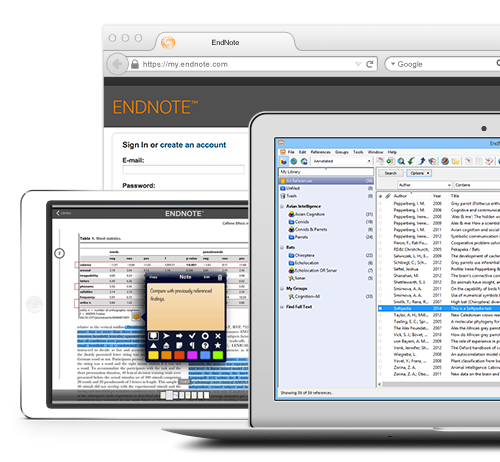The height and width of the screenshot is (462, 500).
Task: Reload the my.endnote.com page
Action: (x=369, y=64)
